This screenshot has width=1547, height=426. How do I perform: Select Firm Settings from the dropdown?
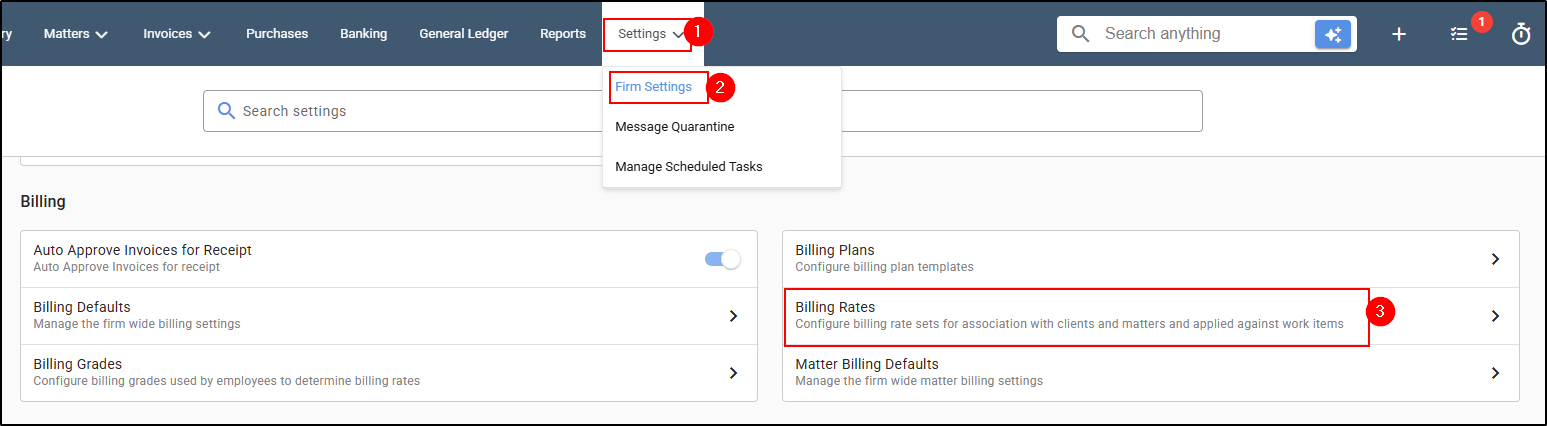653,87
